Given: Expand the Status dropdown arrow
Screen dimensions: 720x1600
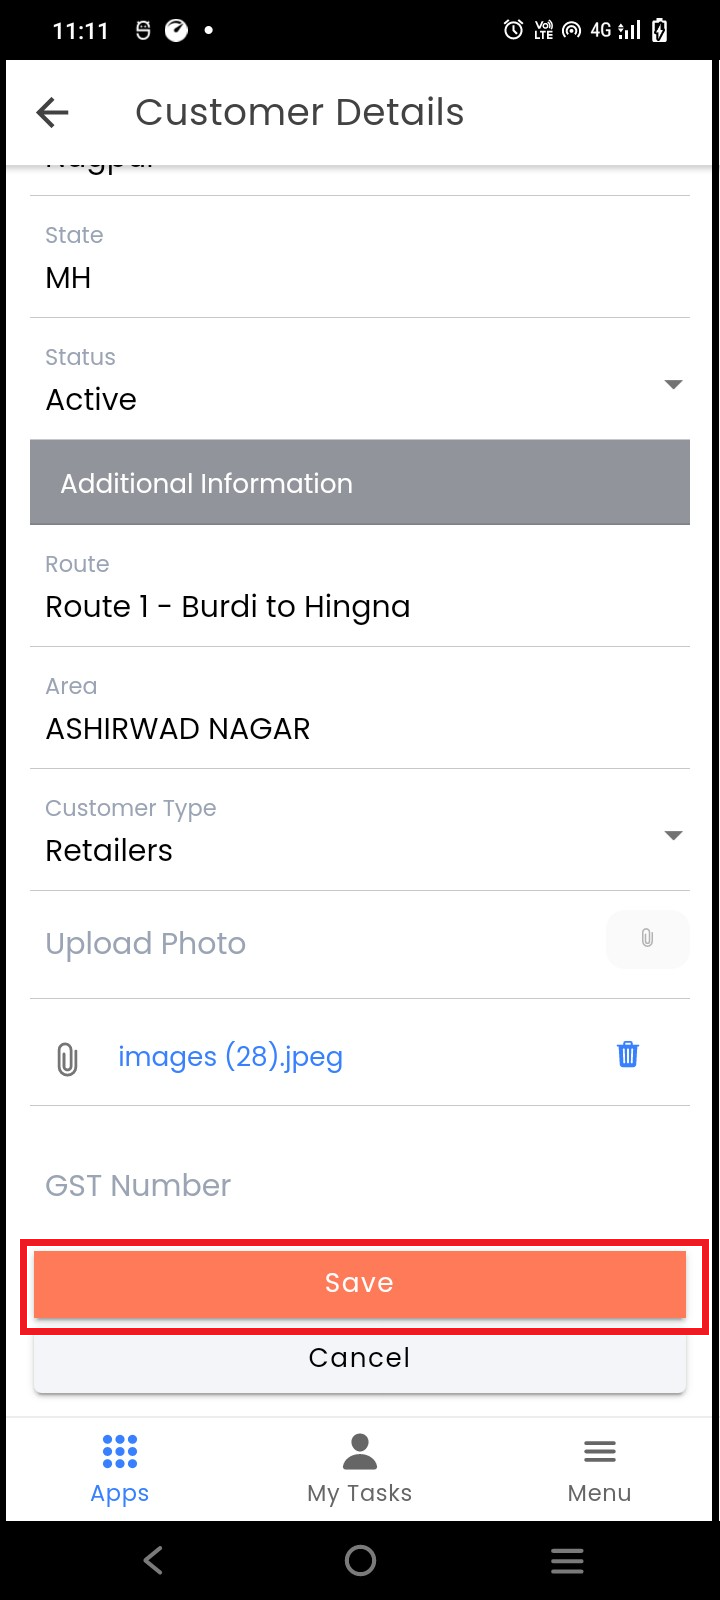Looking at the screenshot, I should point(673,385).
